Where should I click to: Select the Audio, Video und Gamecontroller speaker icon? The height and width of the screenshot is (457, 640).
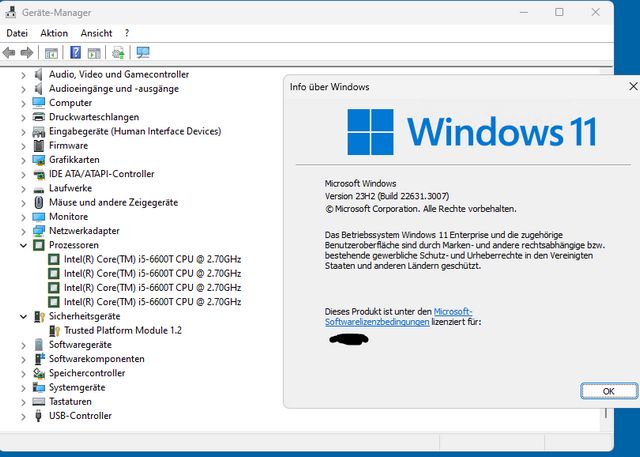tap(38, 74)
